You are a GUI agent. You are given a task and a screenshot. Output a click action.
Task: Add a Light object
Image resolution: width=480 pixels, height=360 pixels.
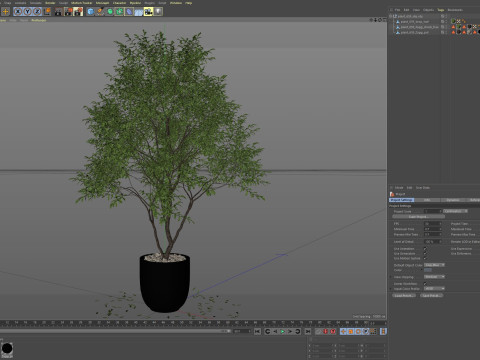coord(158,12)
